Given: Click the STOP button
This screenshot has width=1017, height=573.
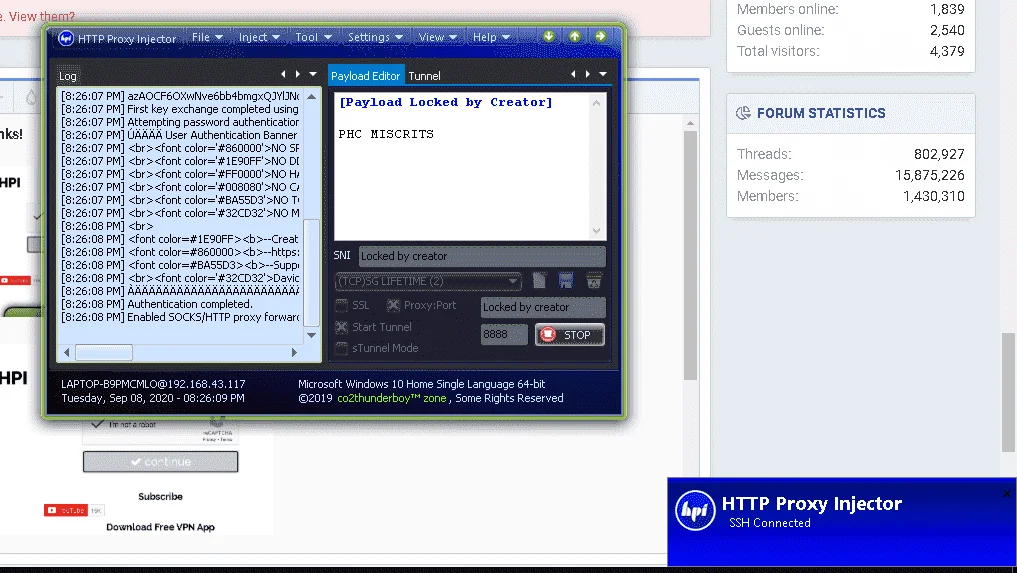Looking at the screenshot, I should pyautogui.click(x=569, y=335).
